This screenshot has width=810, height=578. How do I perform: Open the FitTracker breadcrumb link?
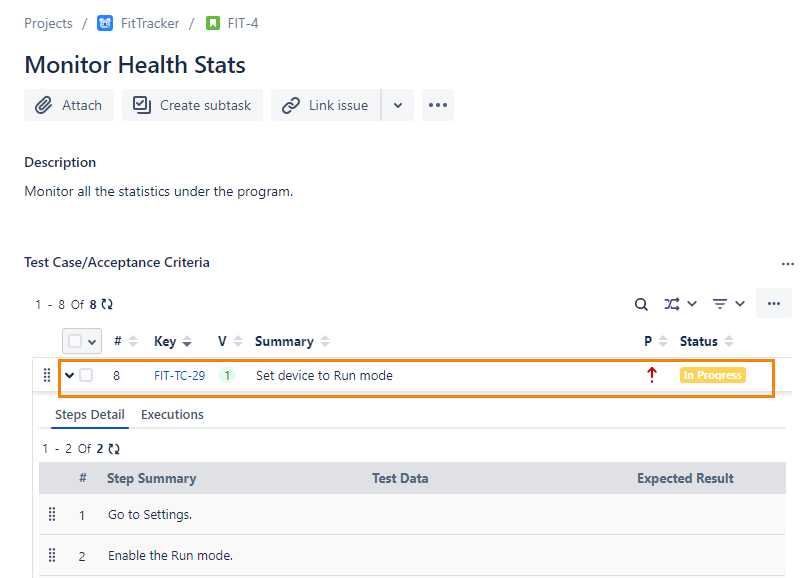click(x=149, y=23)
